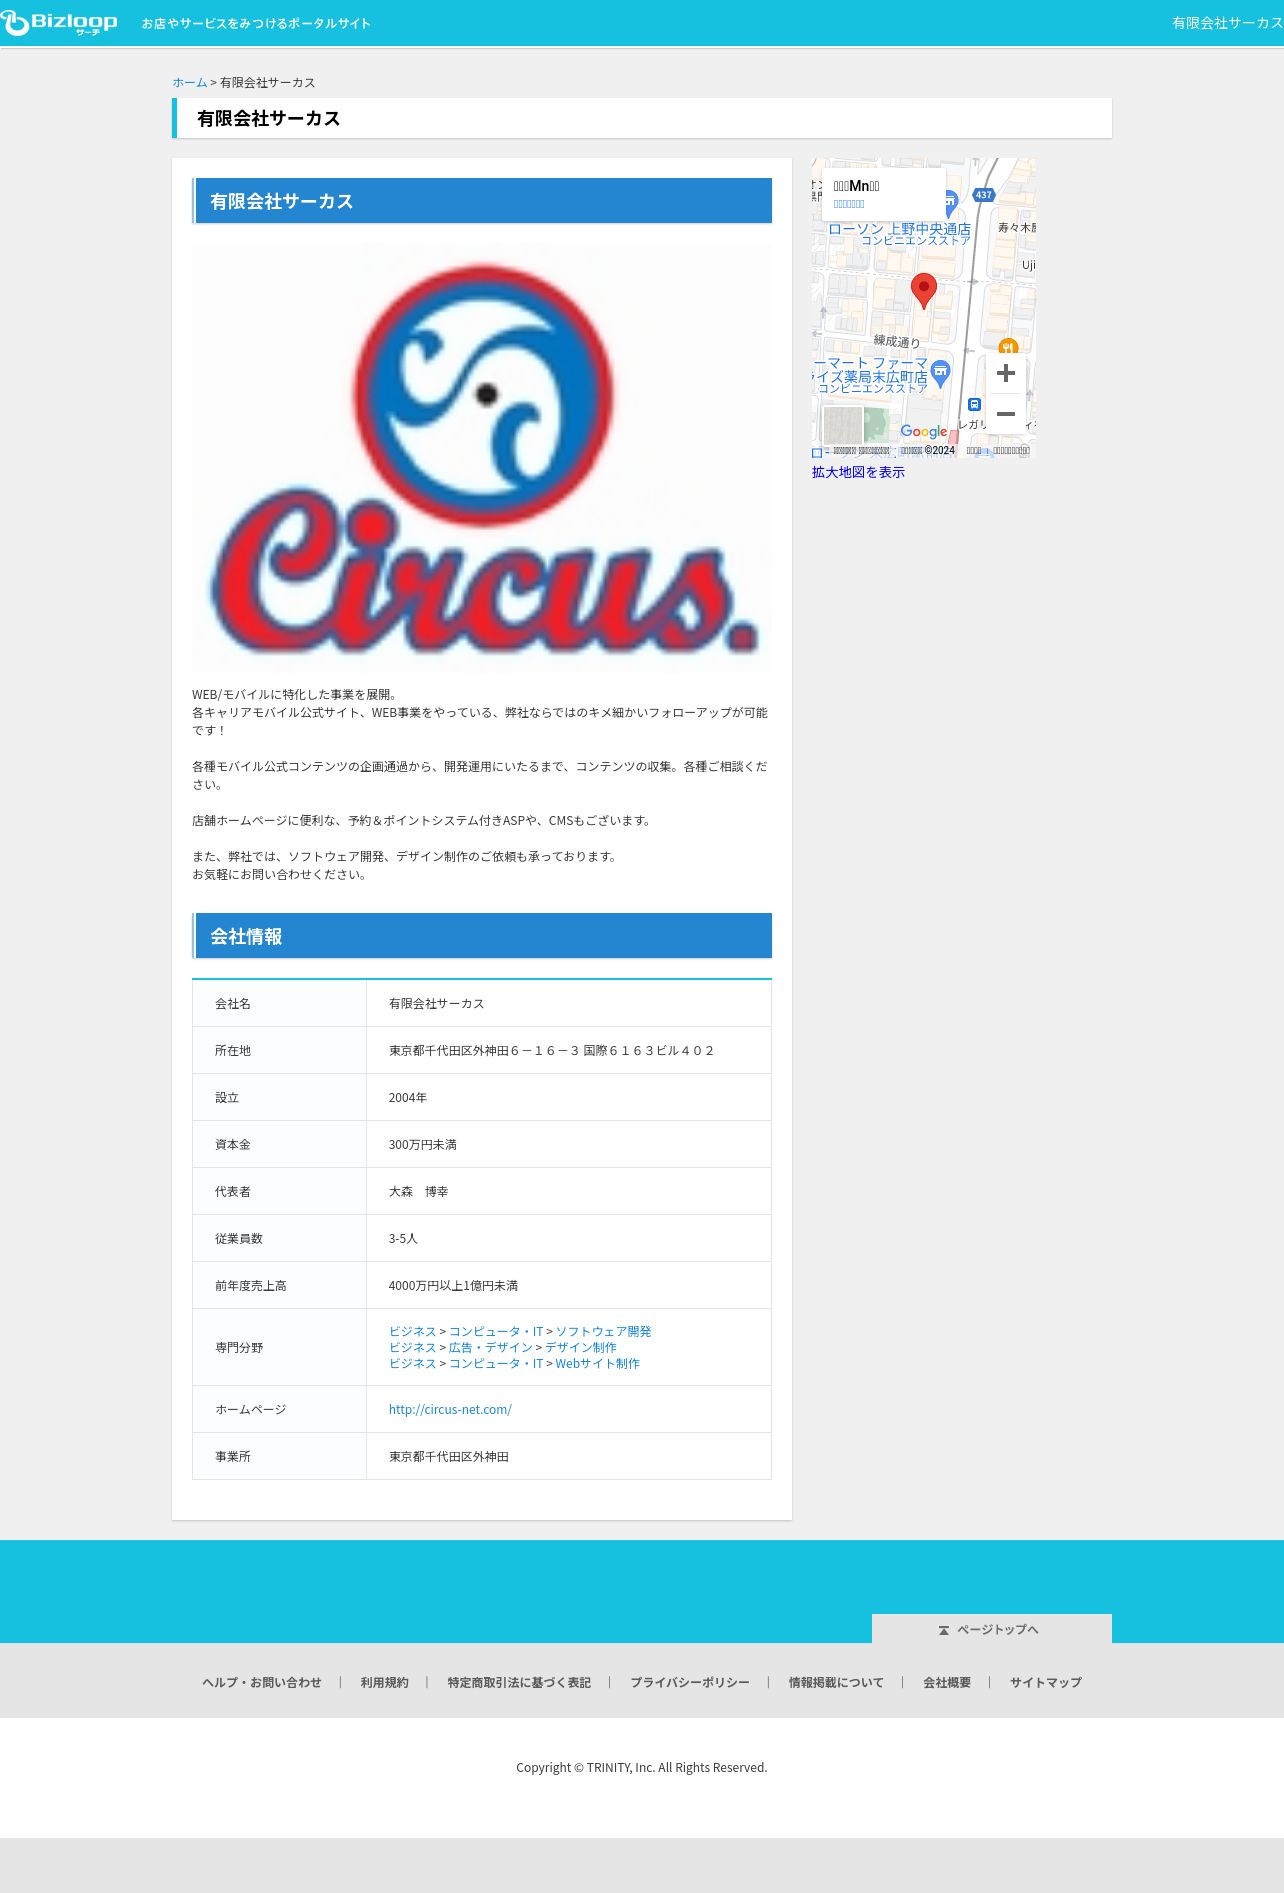Visit http://circus-net.com/ homepage link
This screenshot has width=1284, height=1893.
(450, 1409)
